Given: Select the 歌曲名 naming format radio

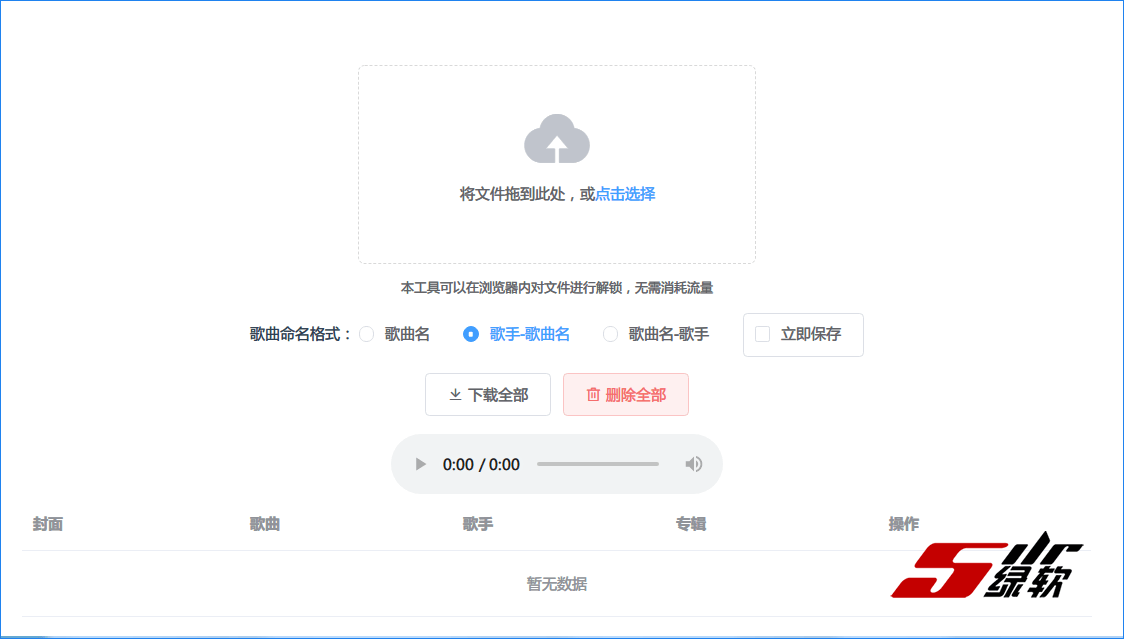Looking at the screenshot, I should click(x=367, y=334).
